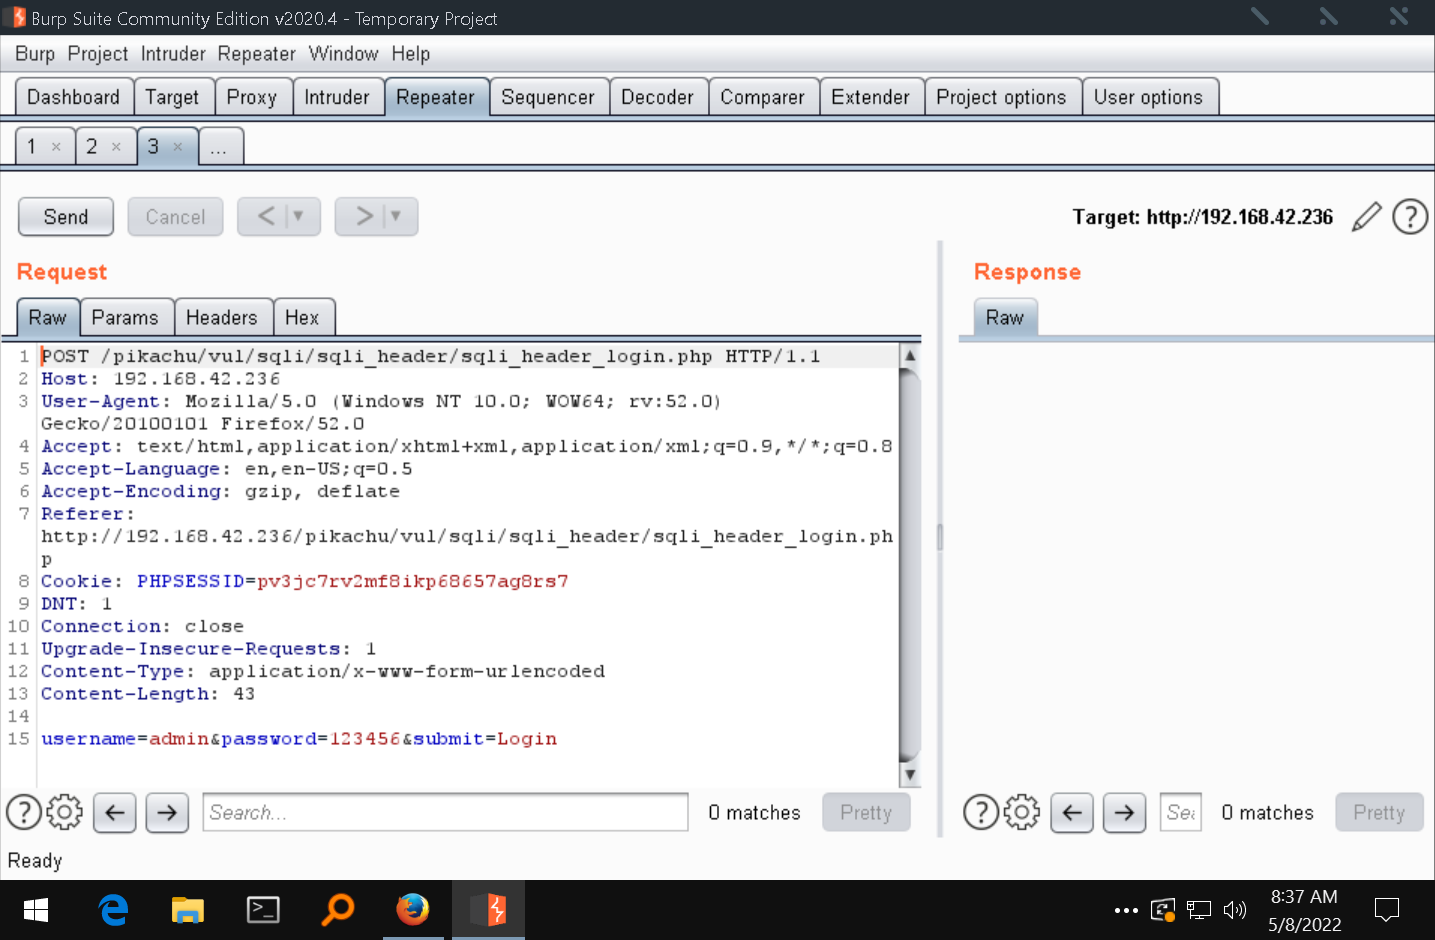Screen dimensions: 1435x940
Task: Click the username=admin body parameter
Action: pos(125,739)
